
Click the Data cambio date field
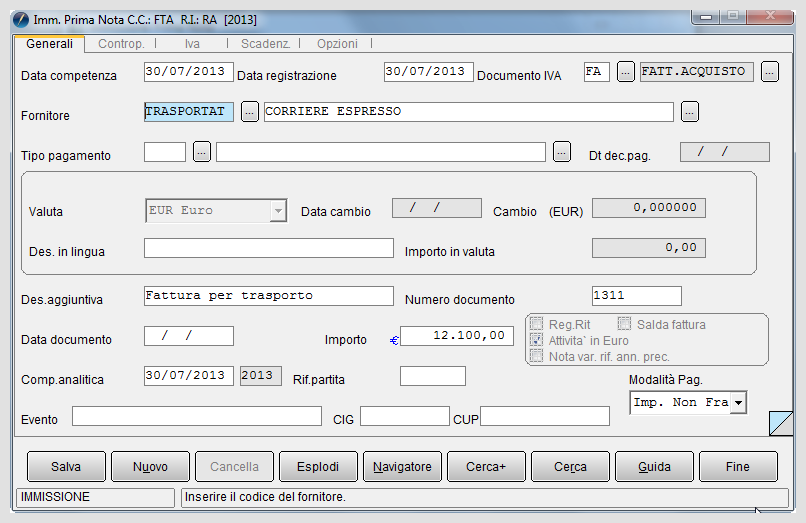437,208
